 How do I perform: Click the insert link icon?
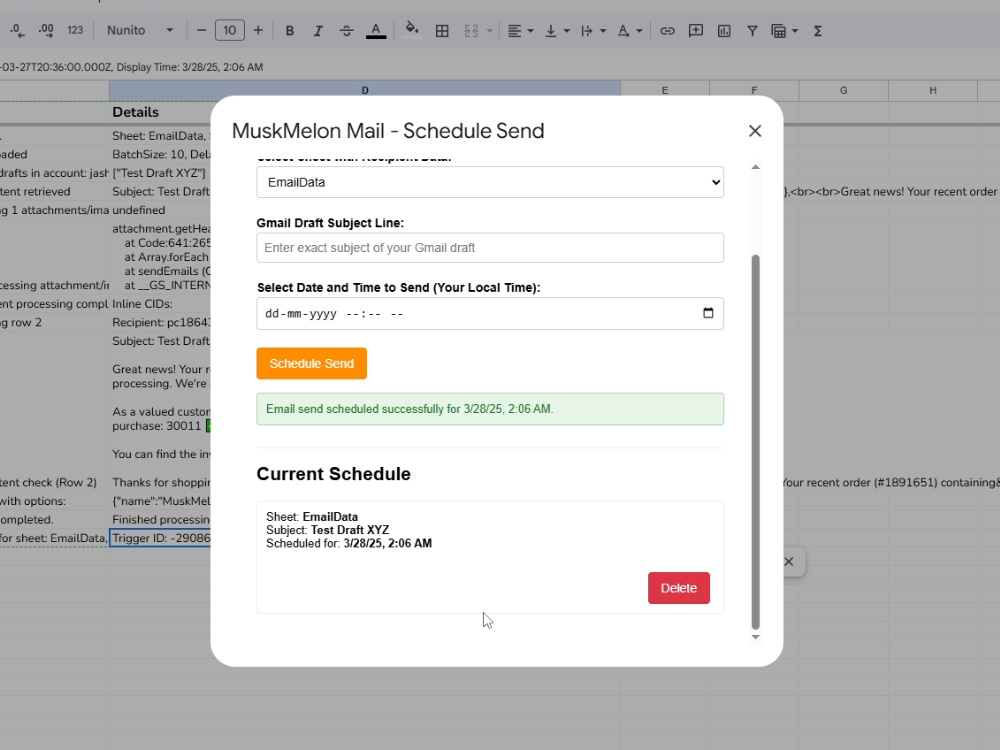[667, 31]
